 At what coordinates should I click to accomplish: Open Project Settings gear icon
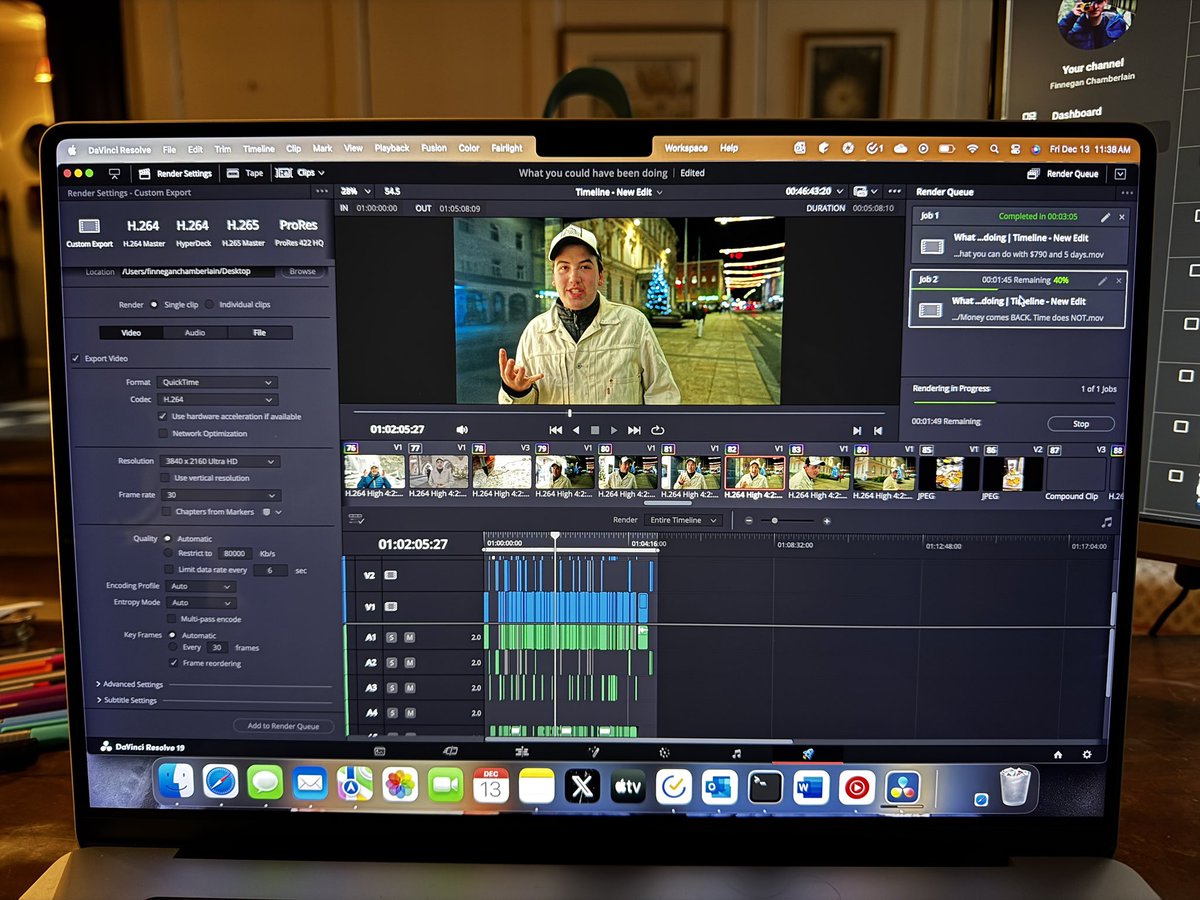point(1086,754)
